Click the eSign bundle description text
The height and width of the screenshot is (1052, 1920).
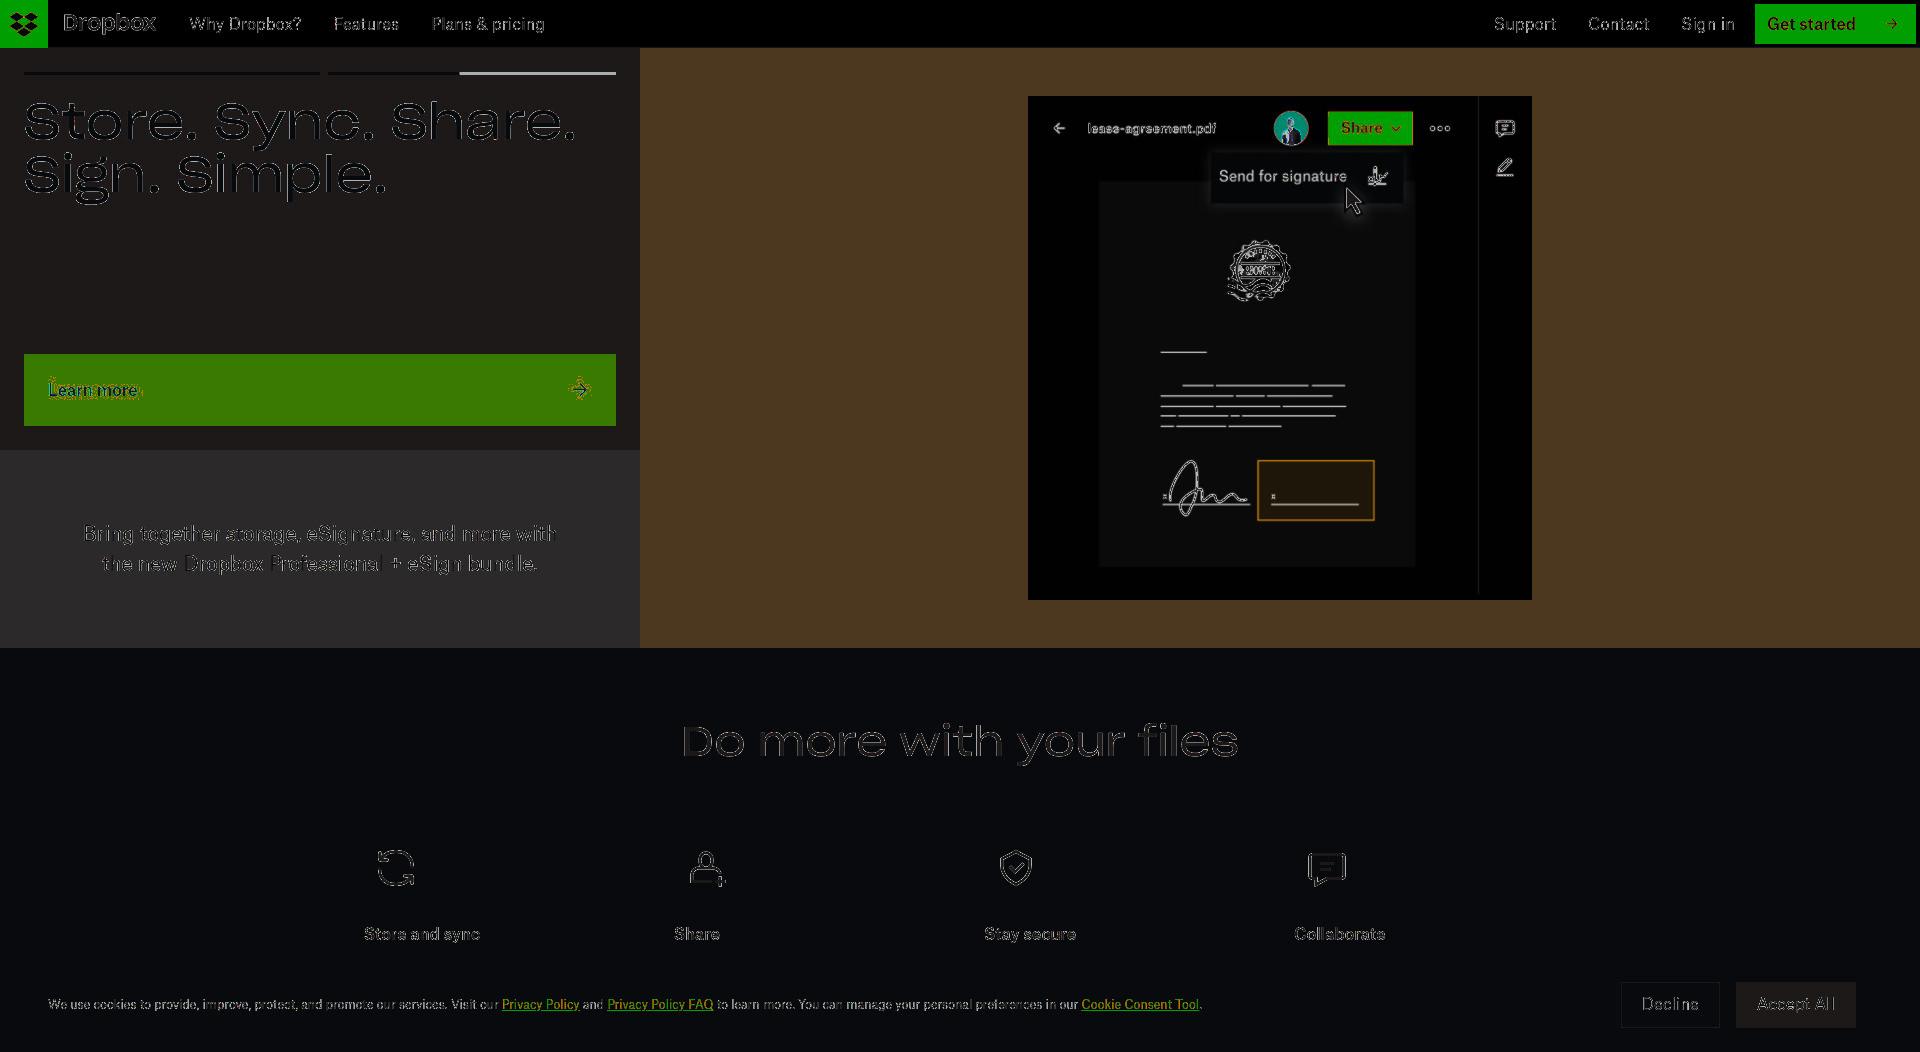[x=320, y=549]
